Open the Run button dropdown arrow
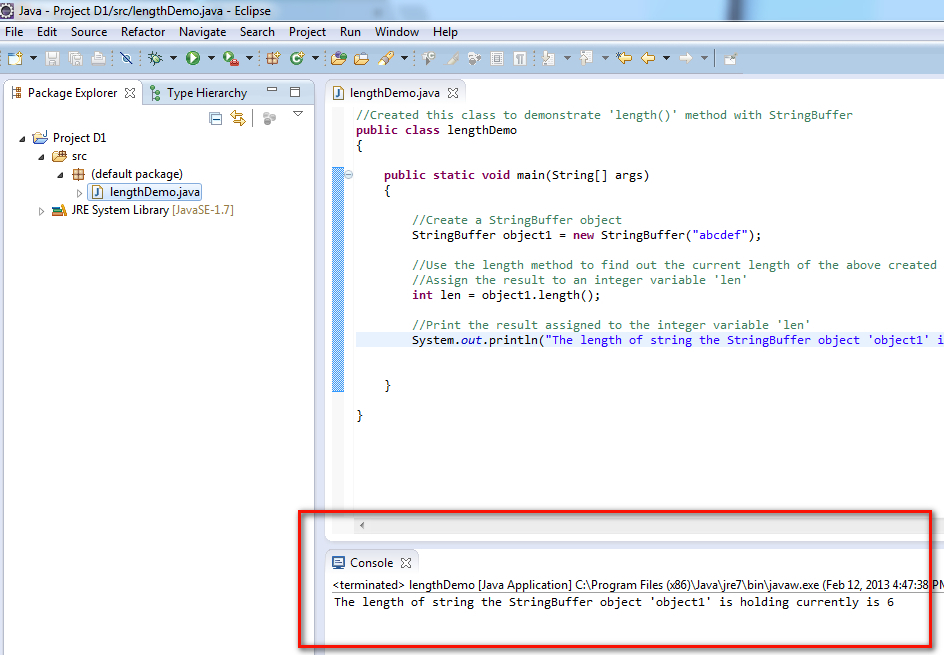Screen dimensions: 944x655 click(210, 58)
